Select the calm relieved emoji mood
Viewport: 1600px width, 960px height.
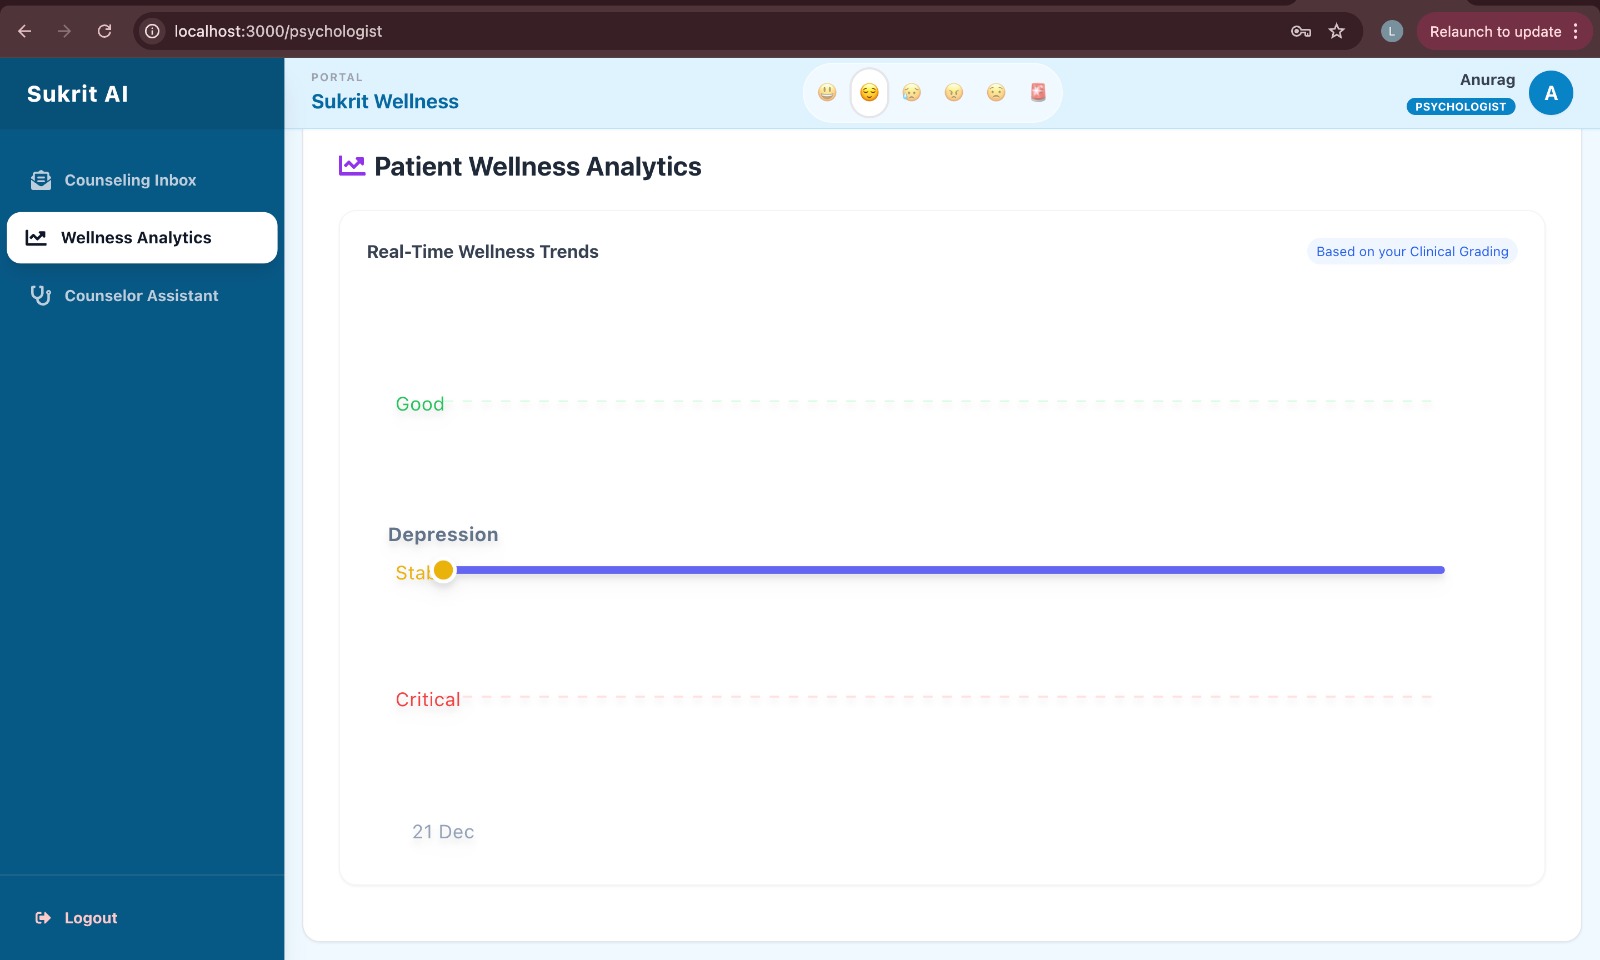coord(869,93)
